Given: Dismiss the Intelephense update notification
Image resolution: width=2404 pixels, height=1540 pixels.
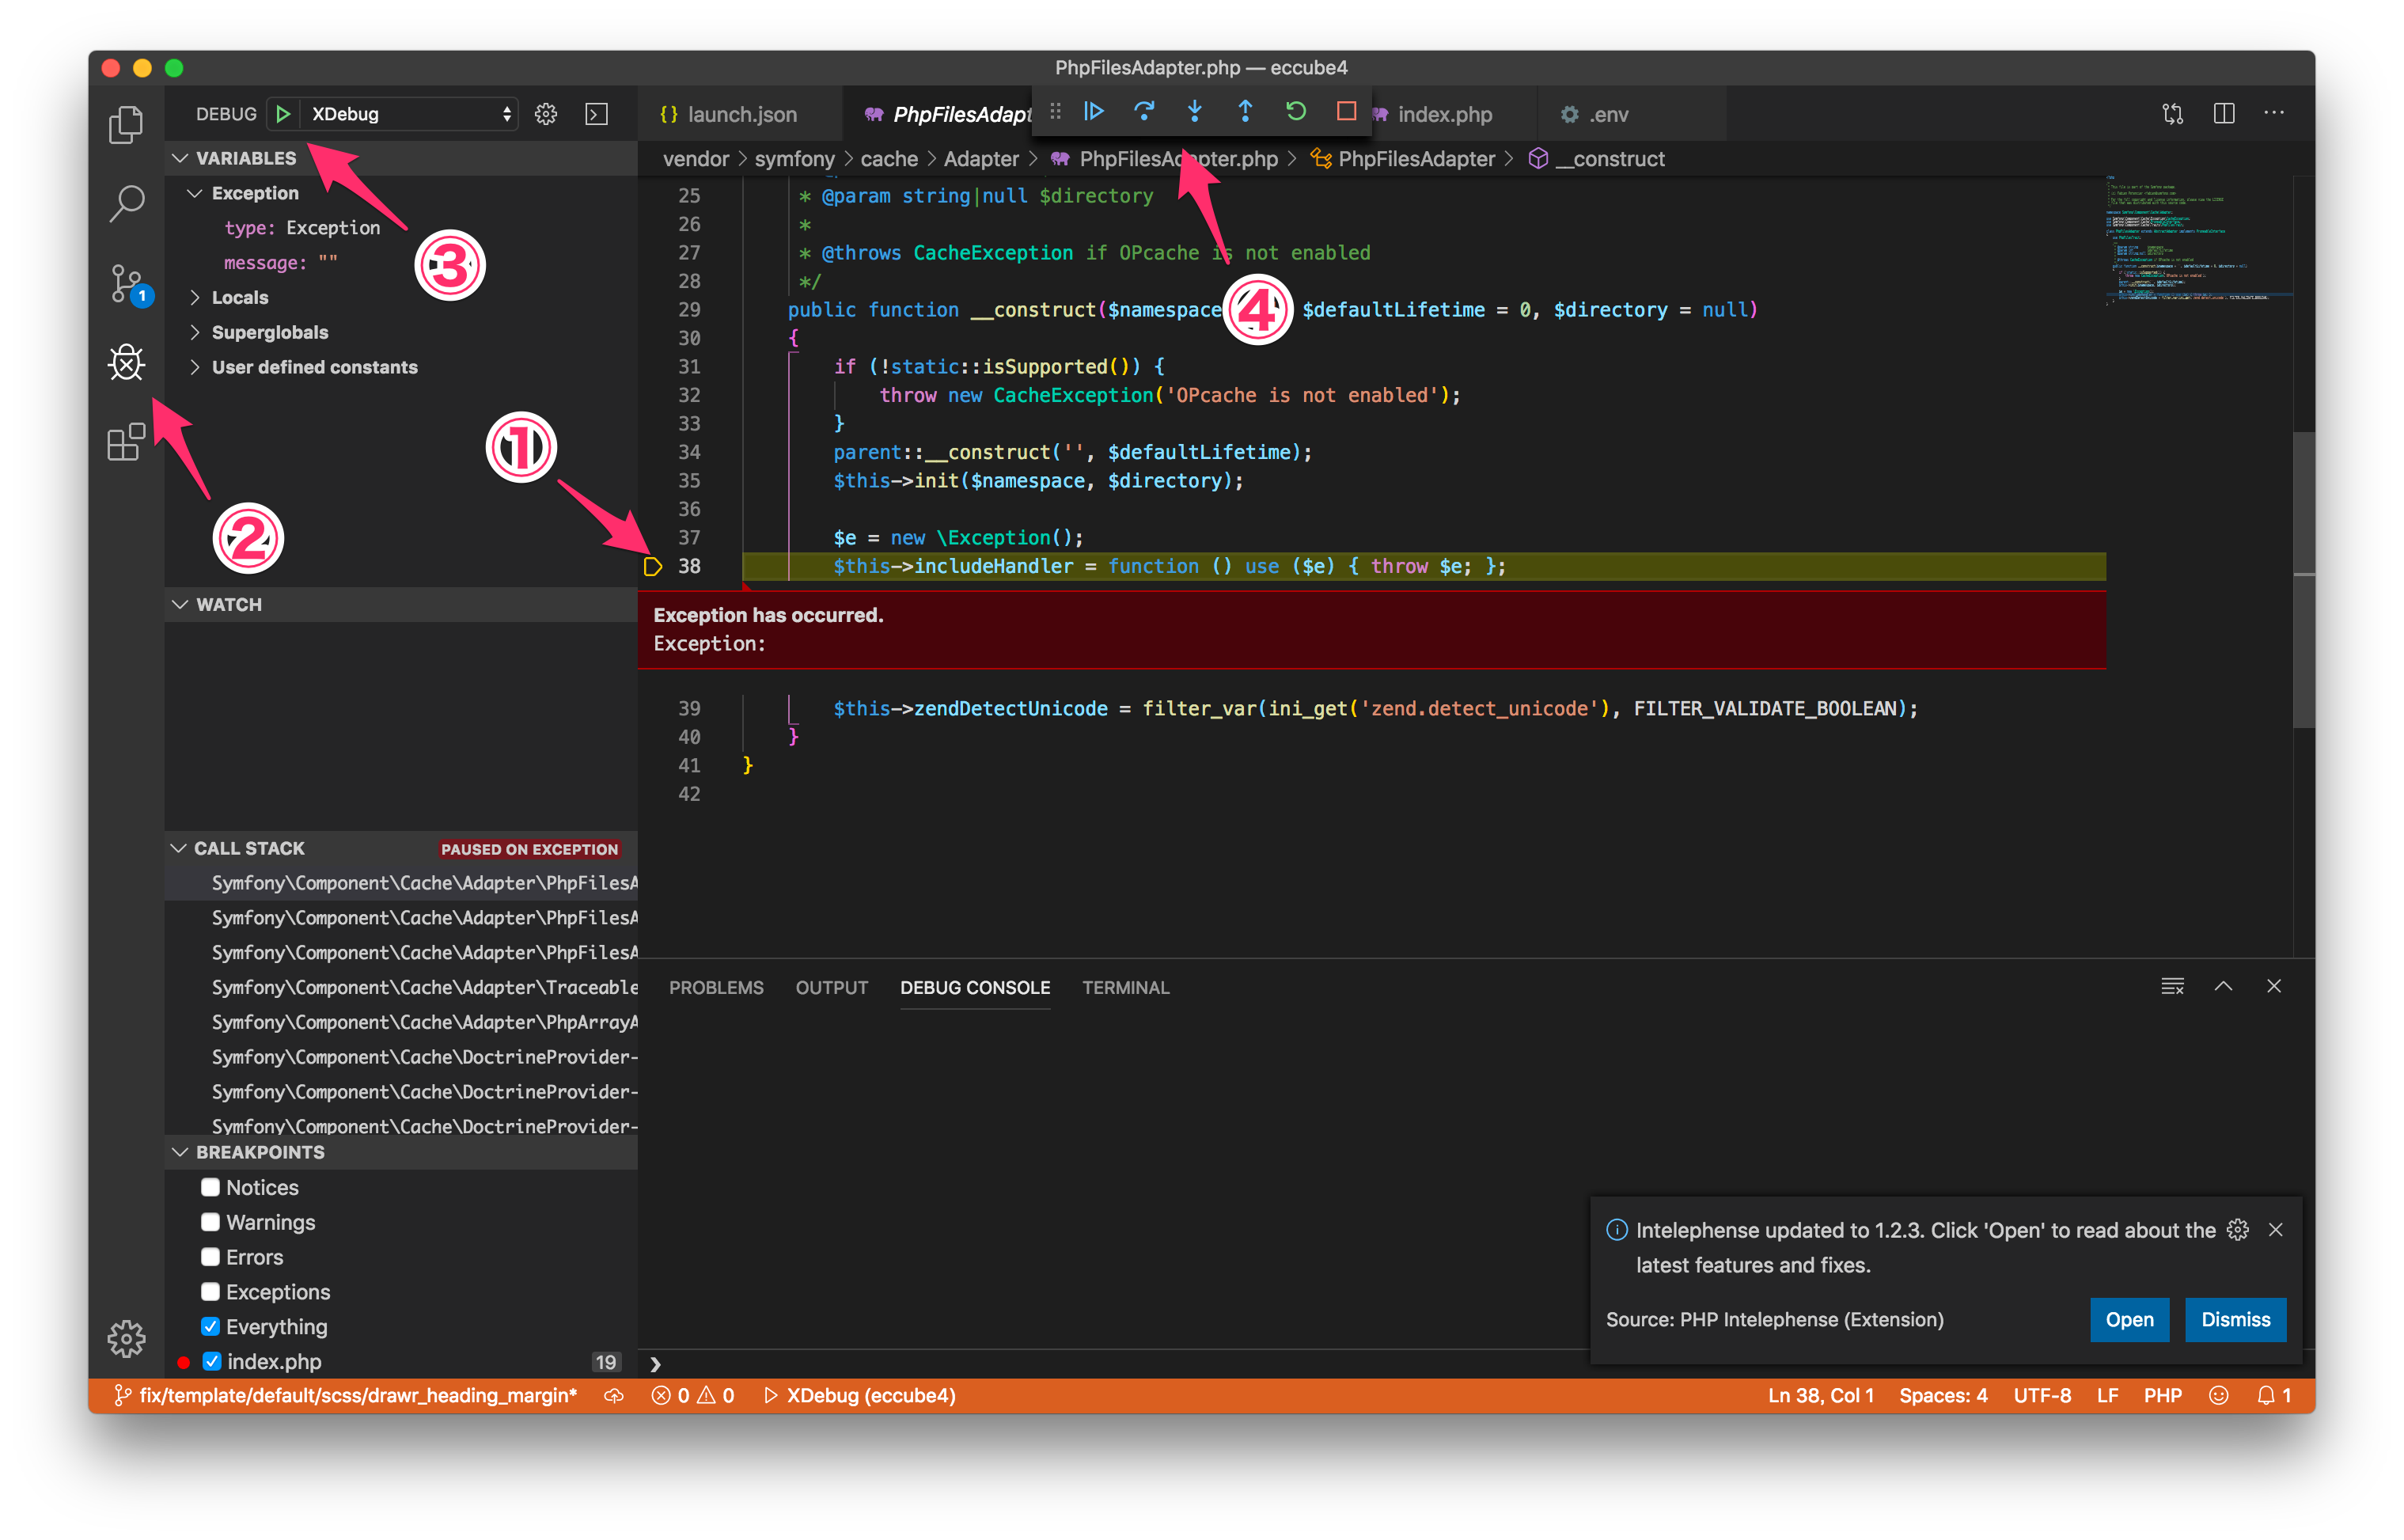Looking at the screenshot, I should (x=2234, y=1319).
